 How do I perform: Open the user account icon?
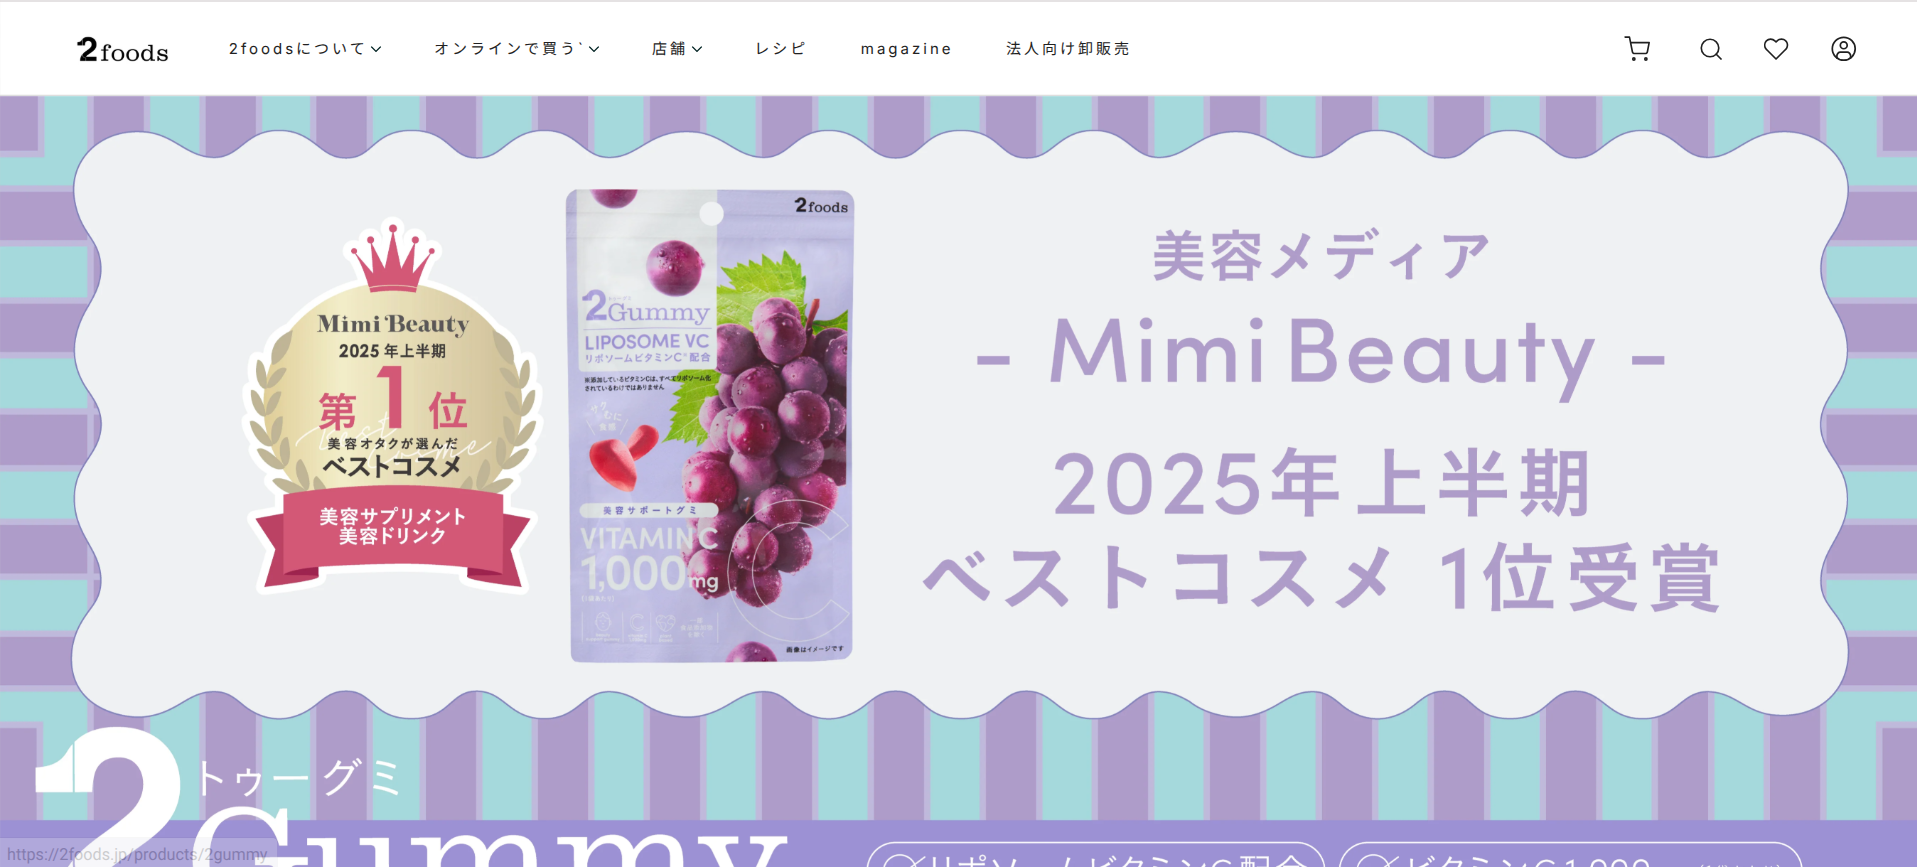[1843, 49]
